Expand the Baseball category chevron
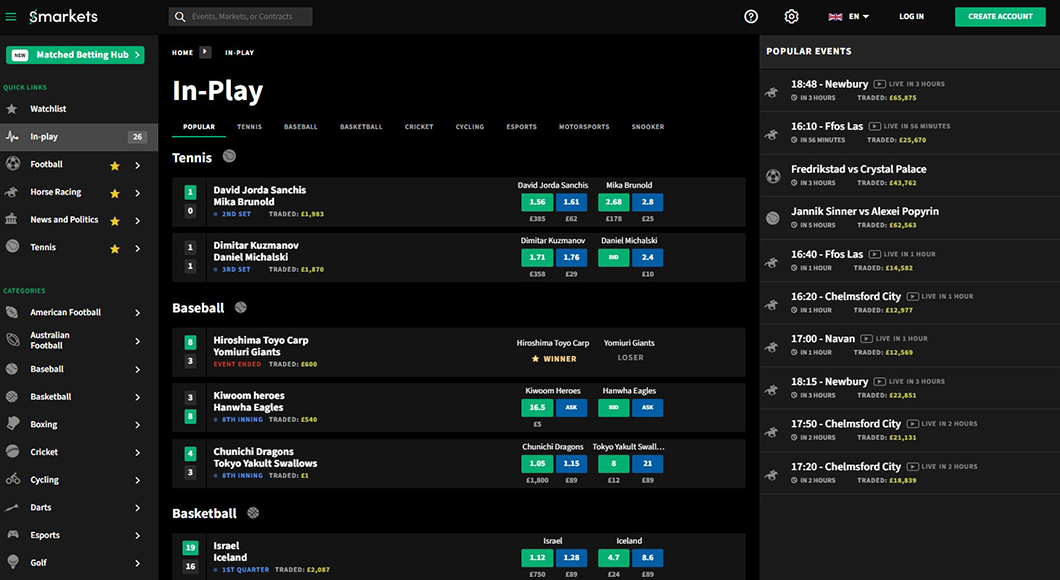 coord(138,370)
